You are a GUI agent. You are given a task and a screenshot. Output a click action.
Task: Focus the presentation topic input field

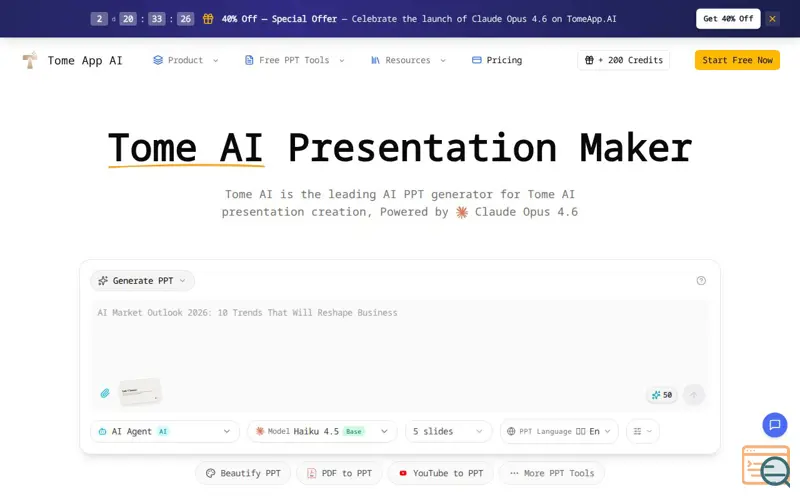400,339
